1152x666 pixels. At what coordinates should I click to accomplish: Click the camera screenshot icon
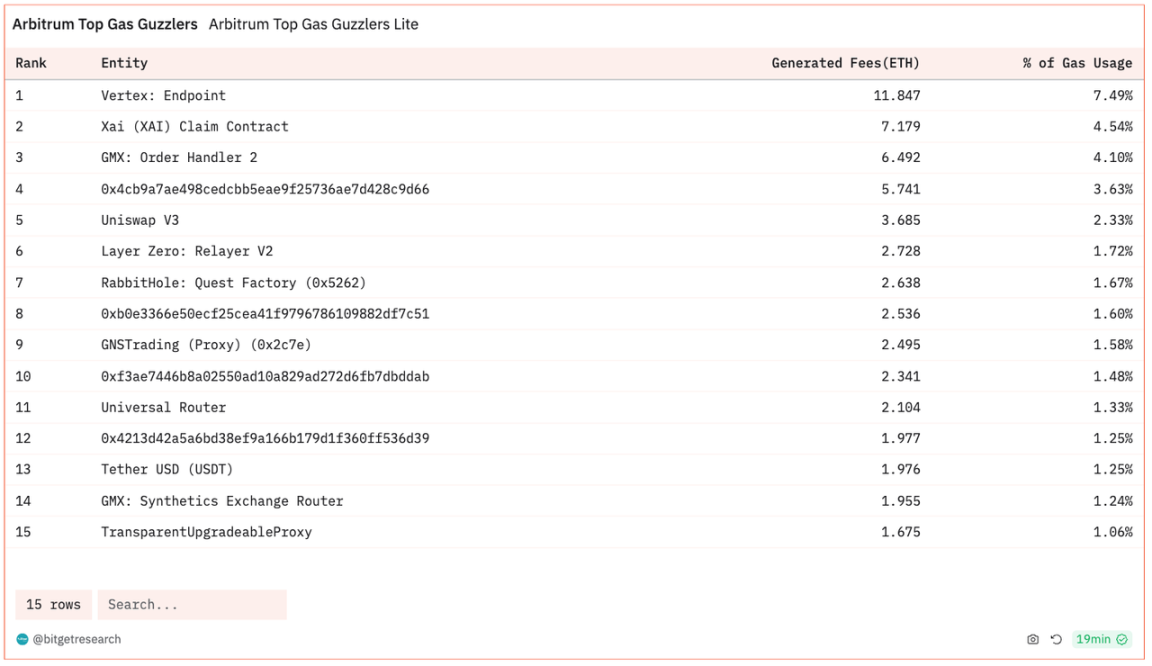click(1033, 640)
